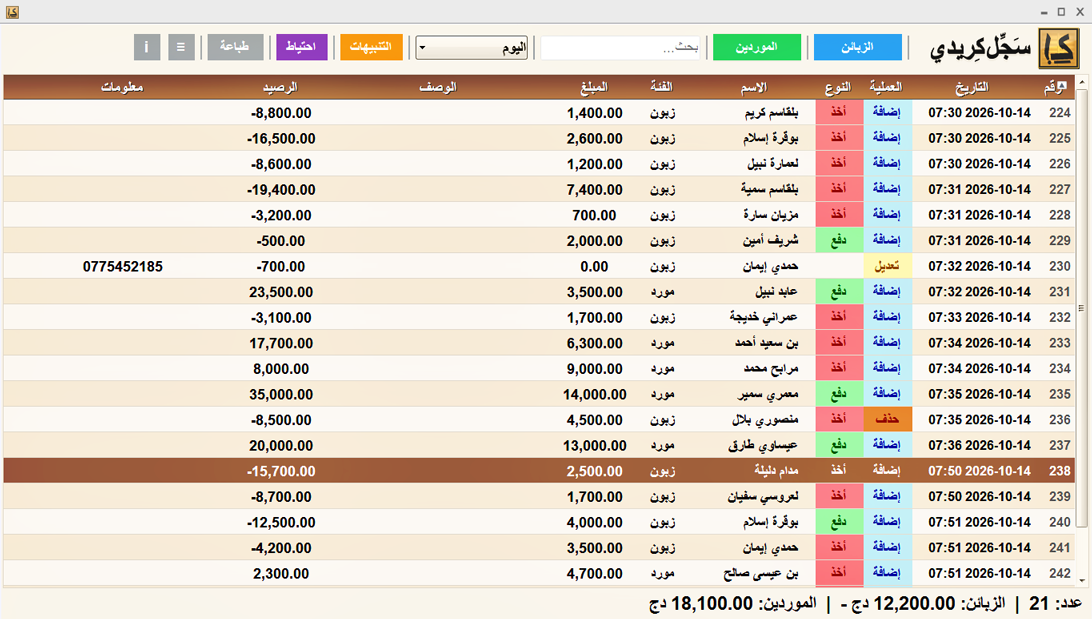
Task: Click the إضافة tag in row 235
Action: click(887, 393)
